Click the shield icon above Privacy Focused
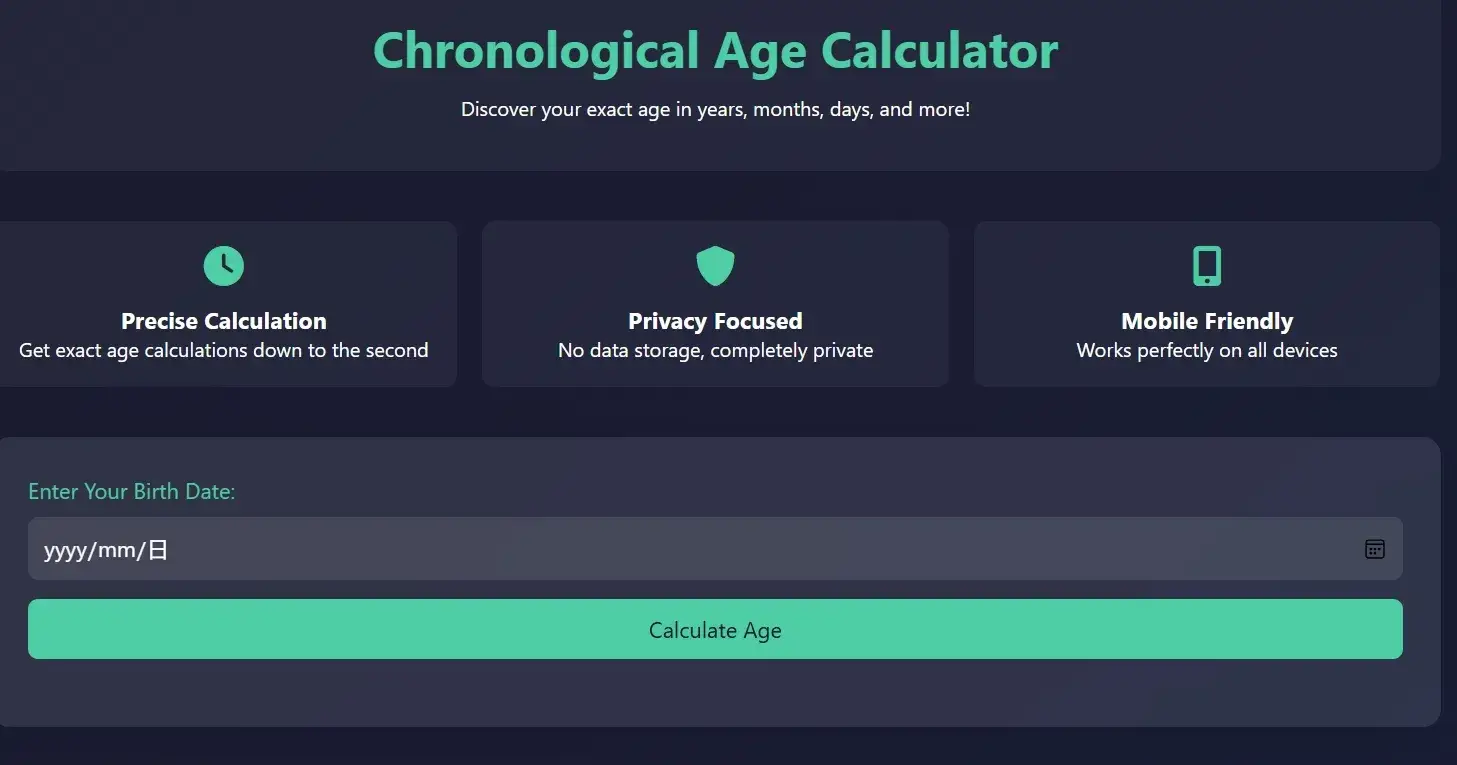Image resolution: width=1457 pixels, height=765 pixels. (715, 265)
